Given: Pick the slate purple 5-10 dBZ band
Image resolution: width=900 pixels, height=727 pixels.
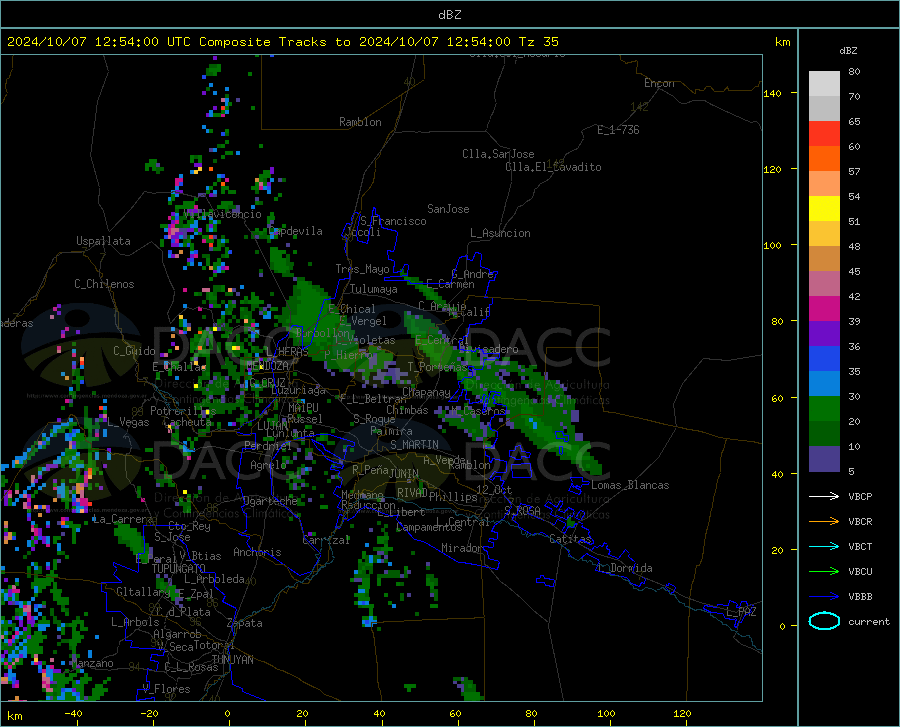Looking at the screenshot, I should pyautogui.click(x=824, y=459).
